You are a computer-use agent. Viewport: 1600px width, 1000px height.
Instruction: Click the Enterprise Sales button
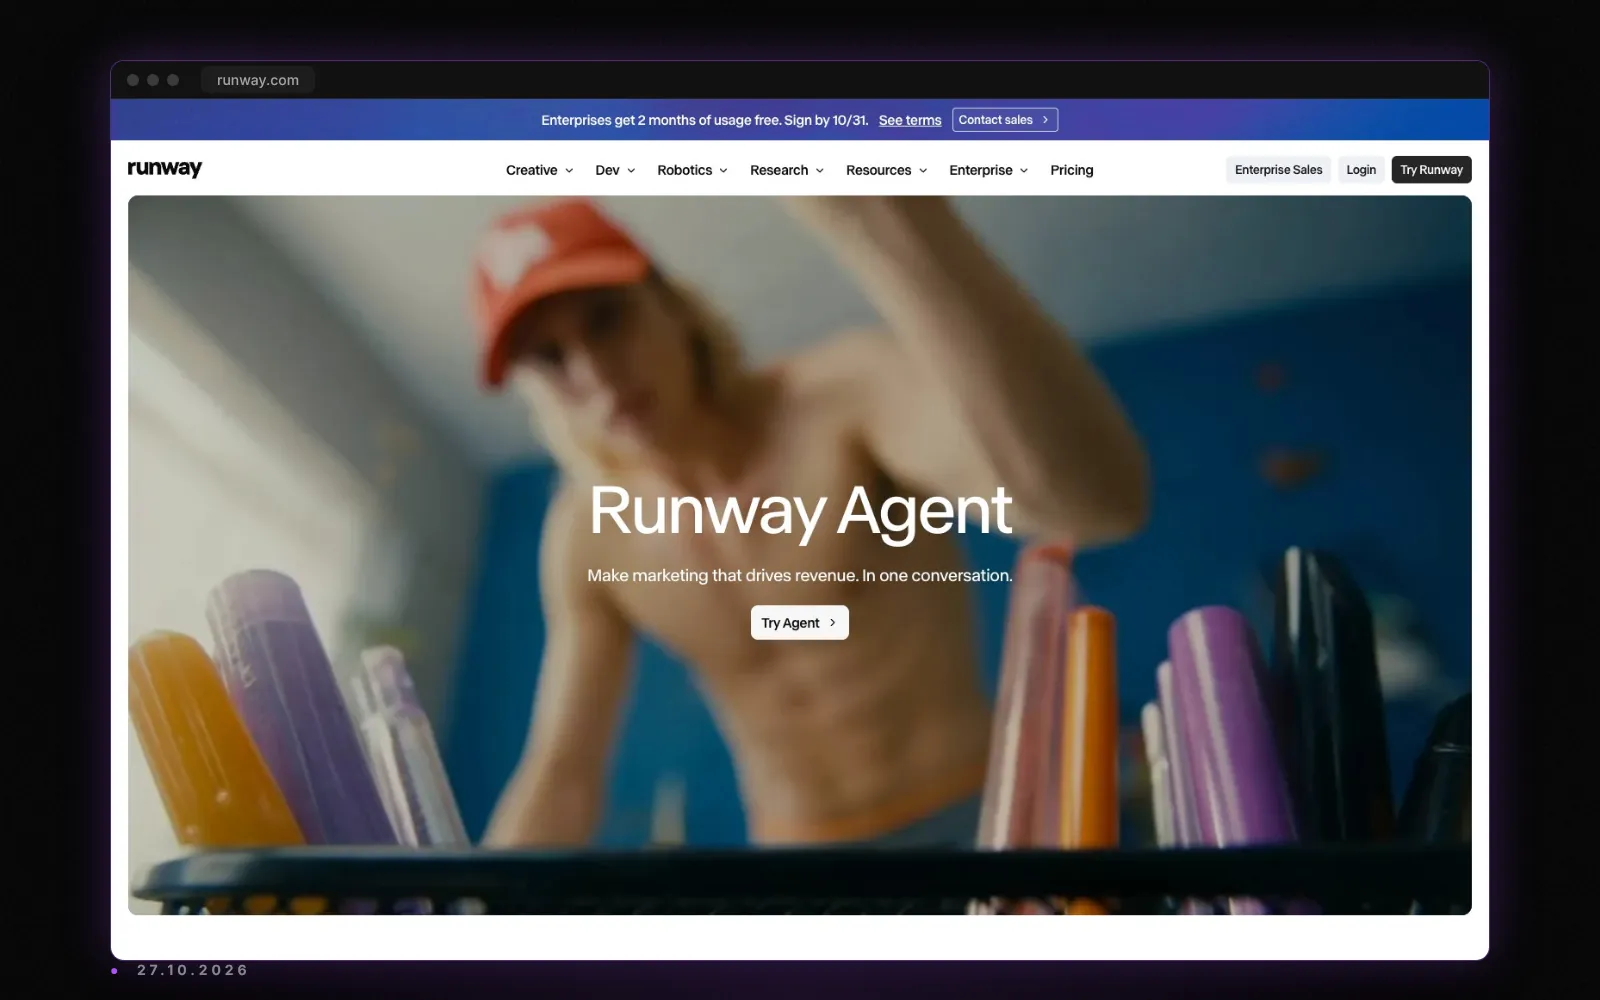(1278, 170)
